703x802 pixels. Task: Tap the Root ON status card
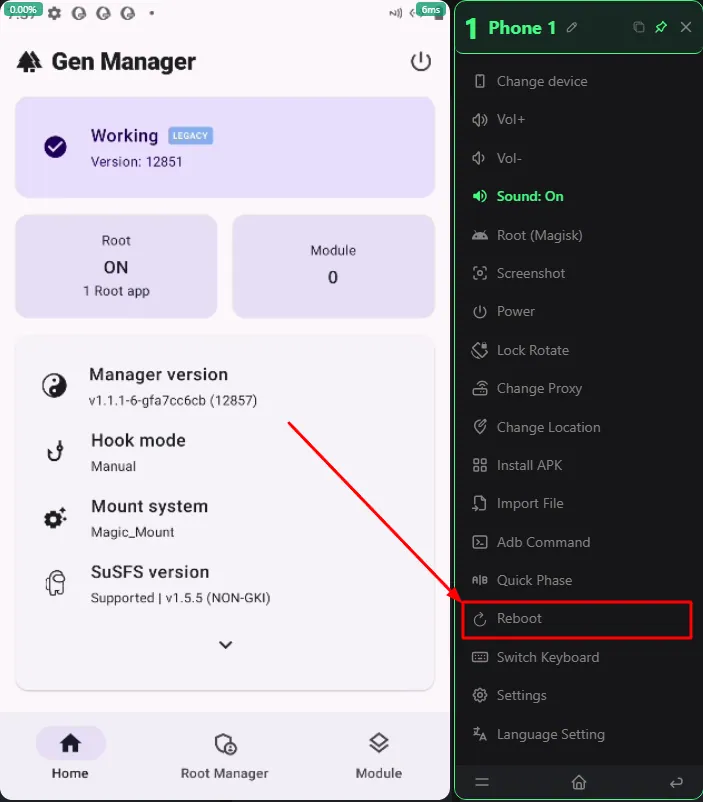click(116, 266)
